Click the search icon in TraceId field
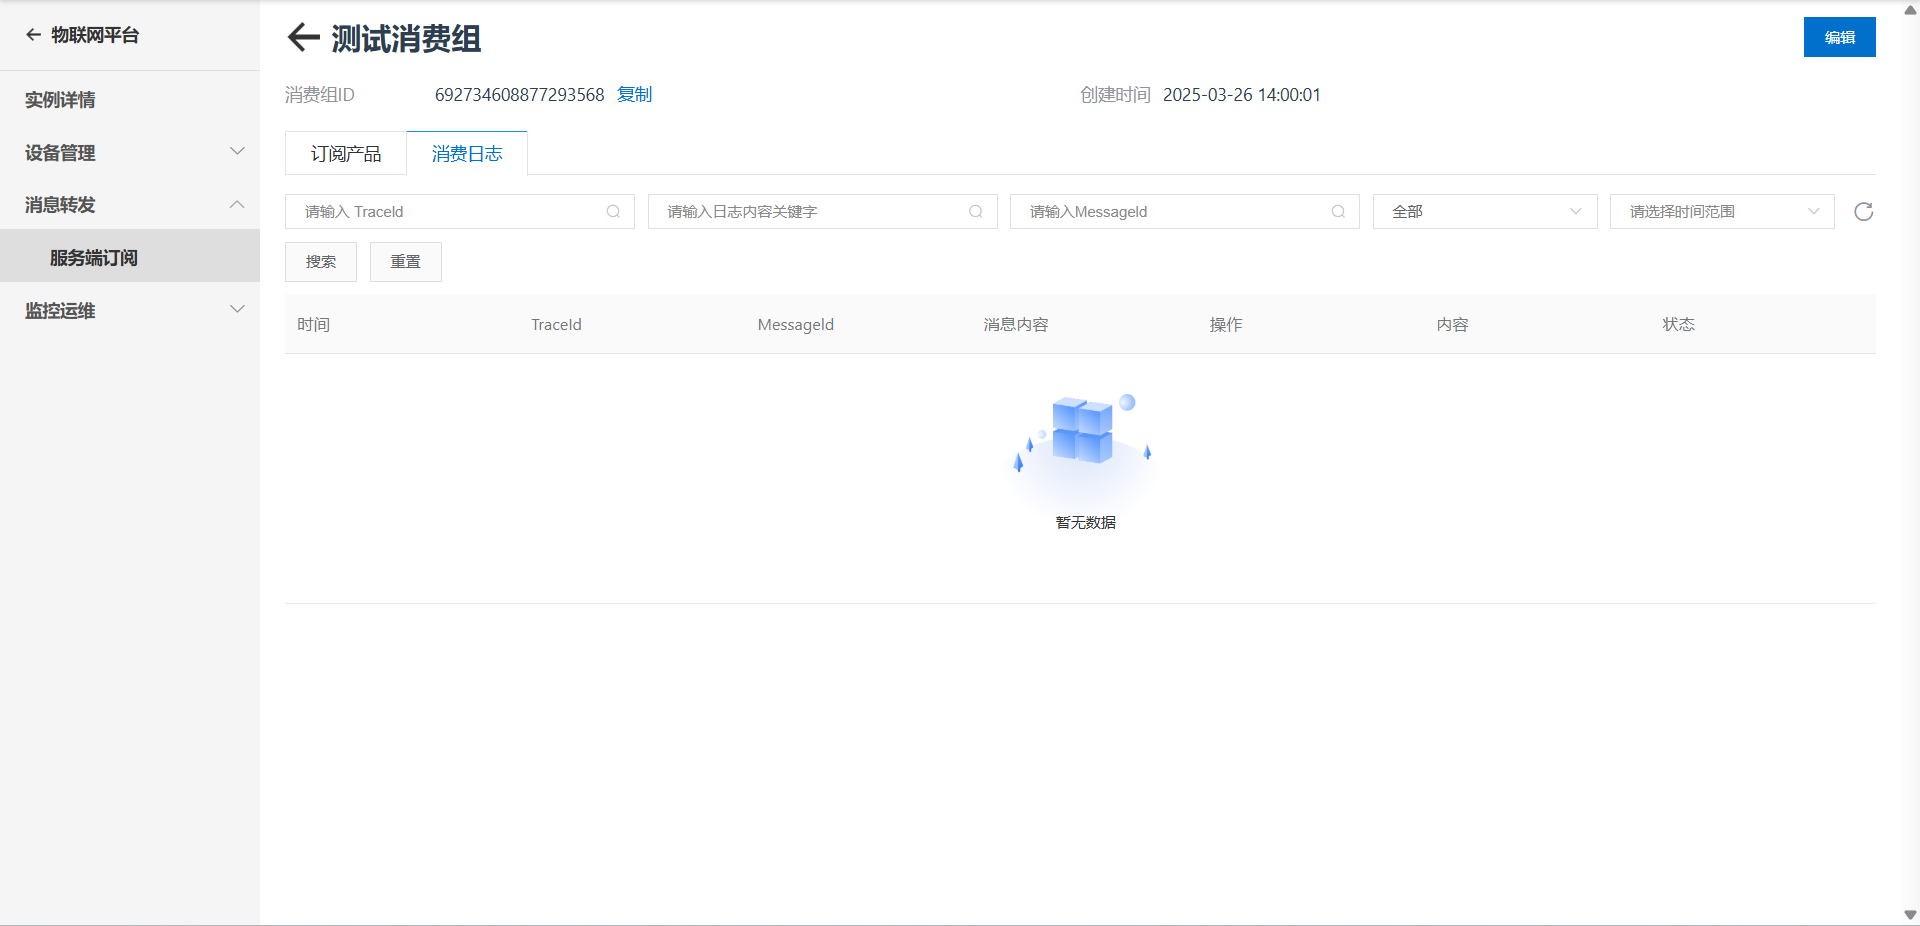The width and height of the screenshot is (1920, 926). 613,212
